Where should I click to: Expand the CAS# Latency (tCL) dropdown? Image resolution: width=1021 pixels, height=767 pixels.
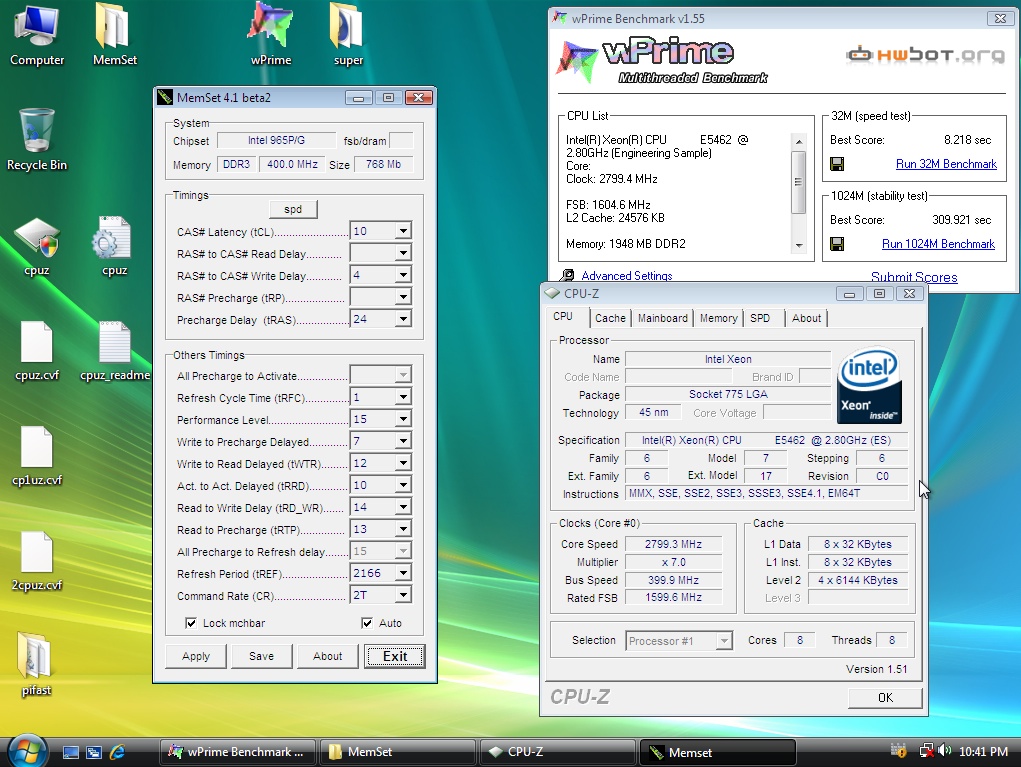(404, 231)
